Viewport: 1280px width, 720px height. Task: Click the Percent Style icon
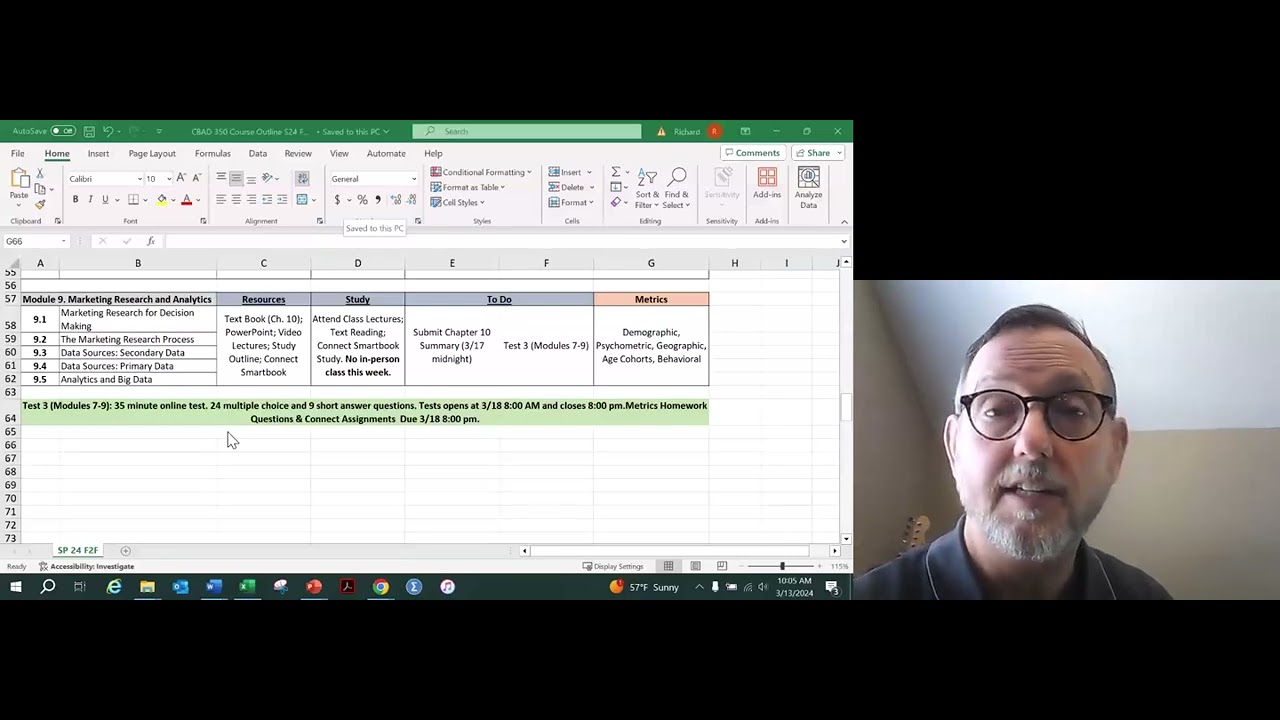pyautogui.click(x=362, y=200)
